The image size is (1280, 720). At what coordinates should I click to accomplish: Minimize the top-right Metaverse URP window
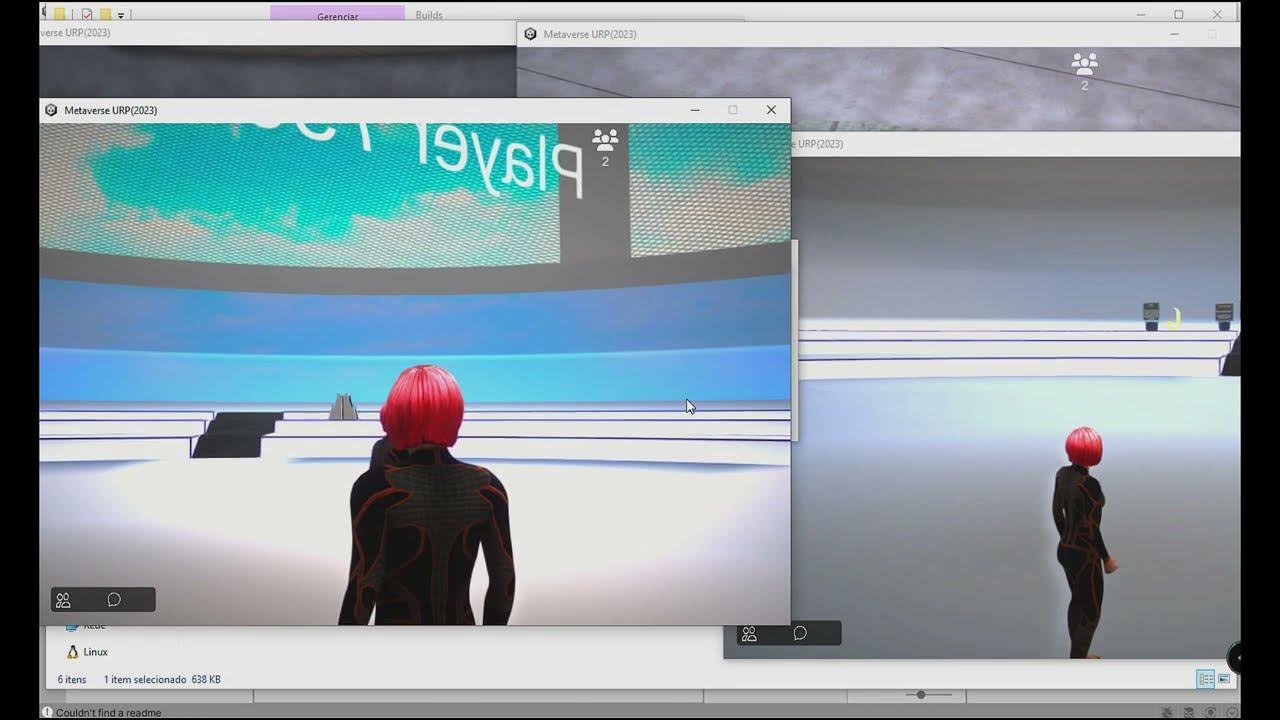point(1174,34)
